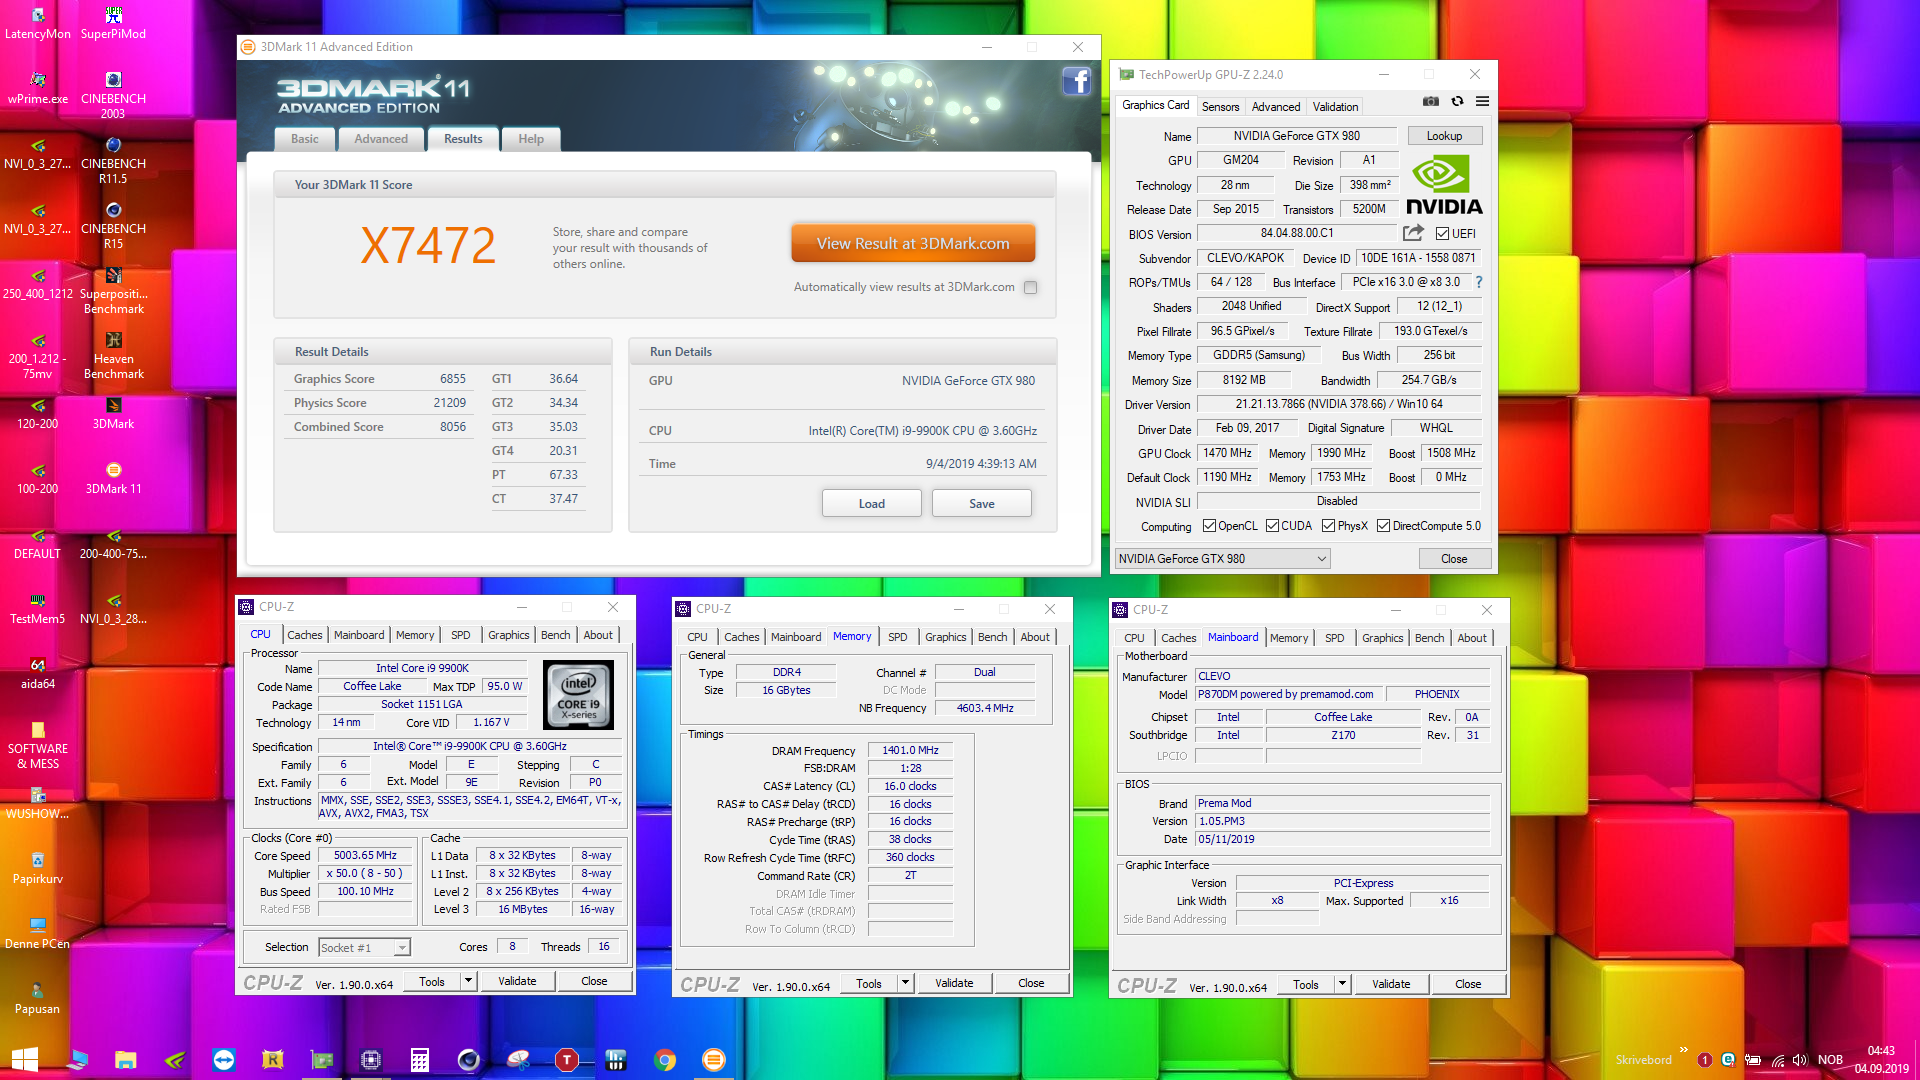The width and height of the screenshot is (1920, 1080).
Task: Click View Result at 3DMark.com button
Action: pyautogui.click(x=913, y=244)
